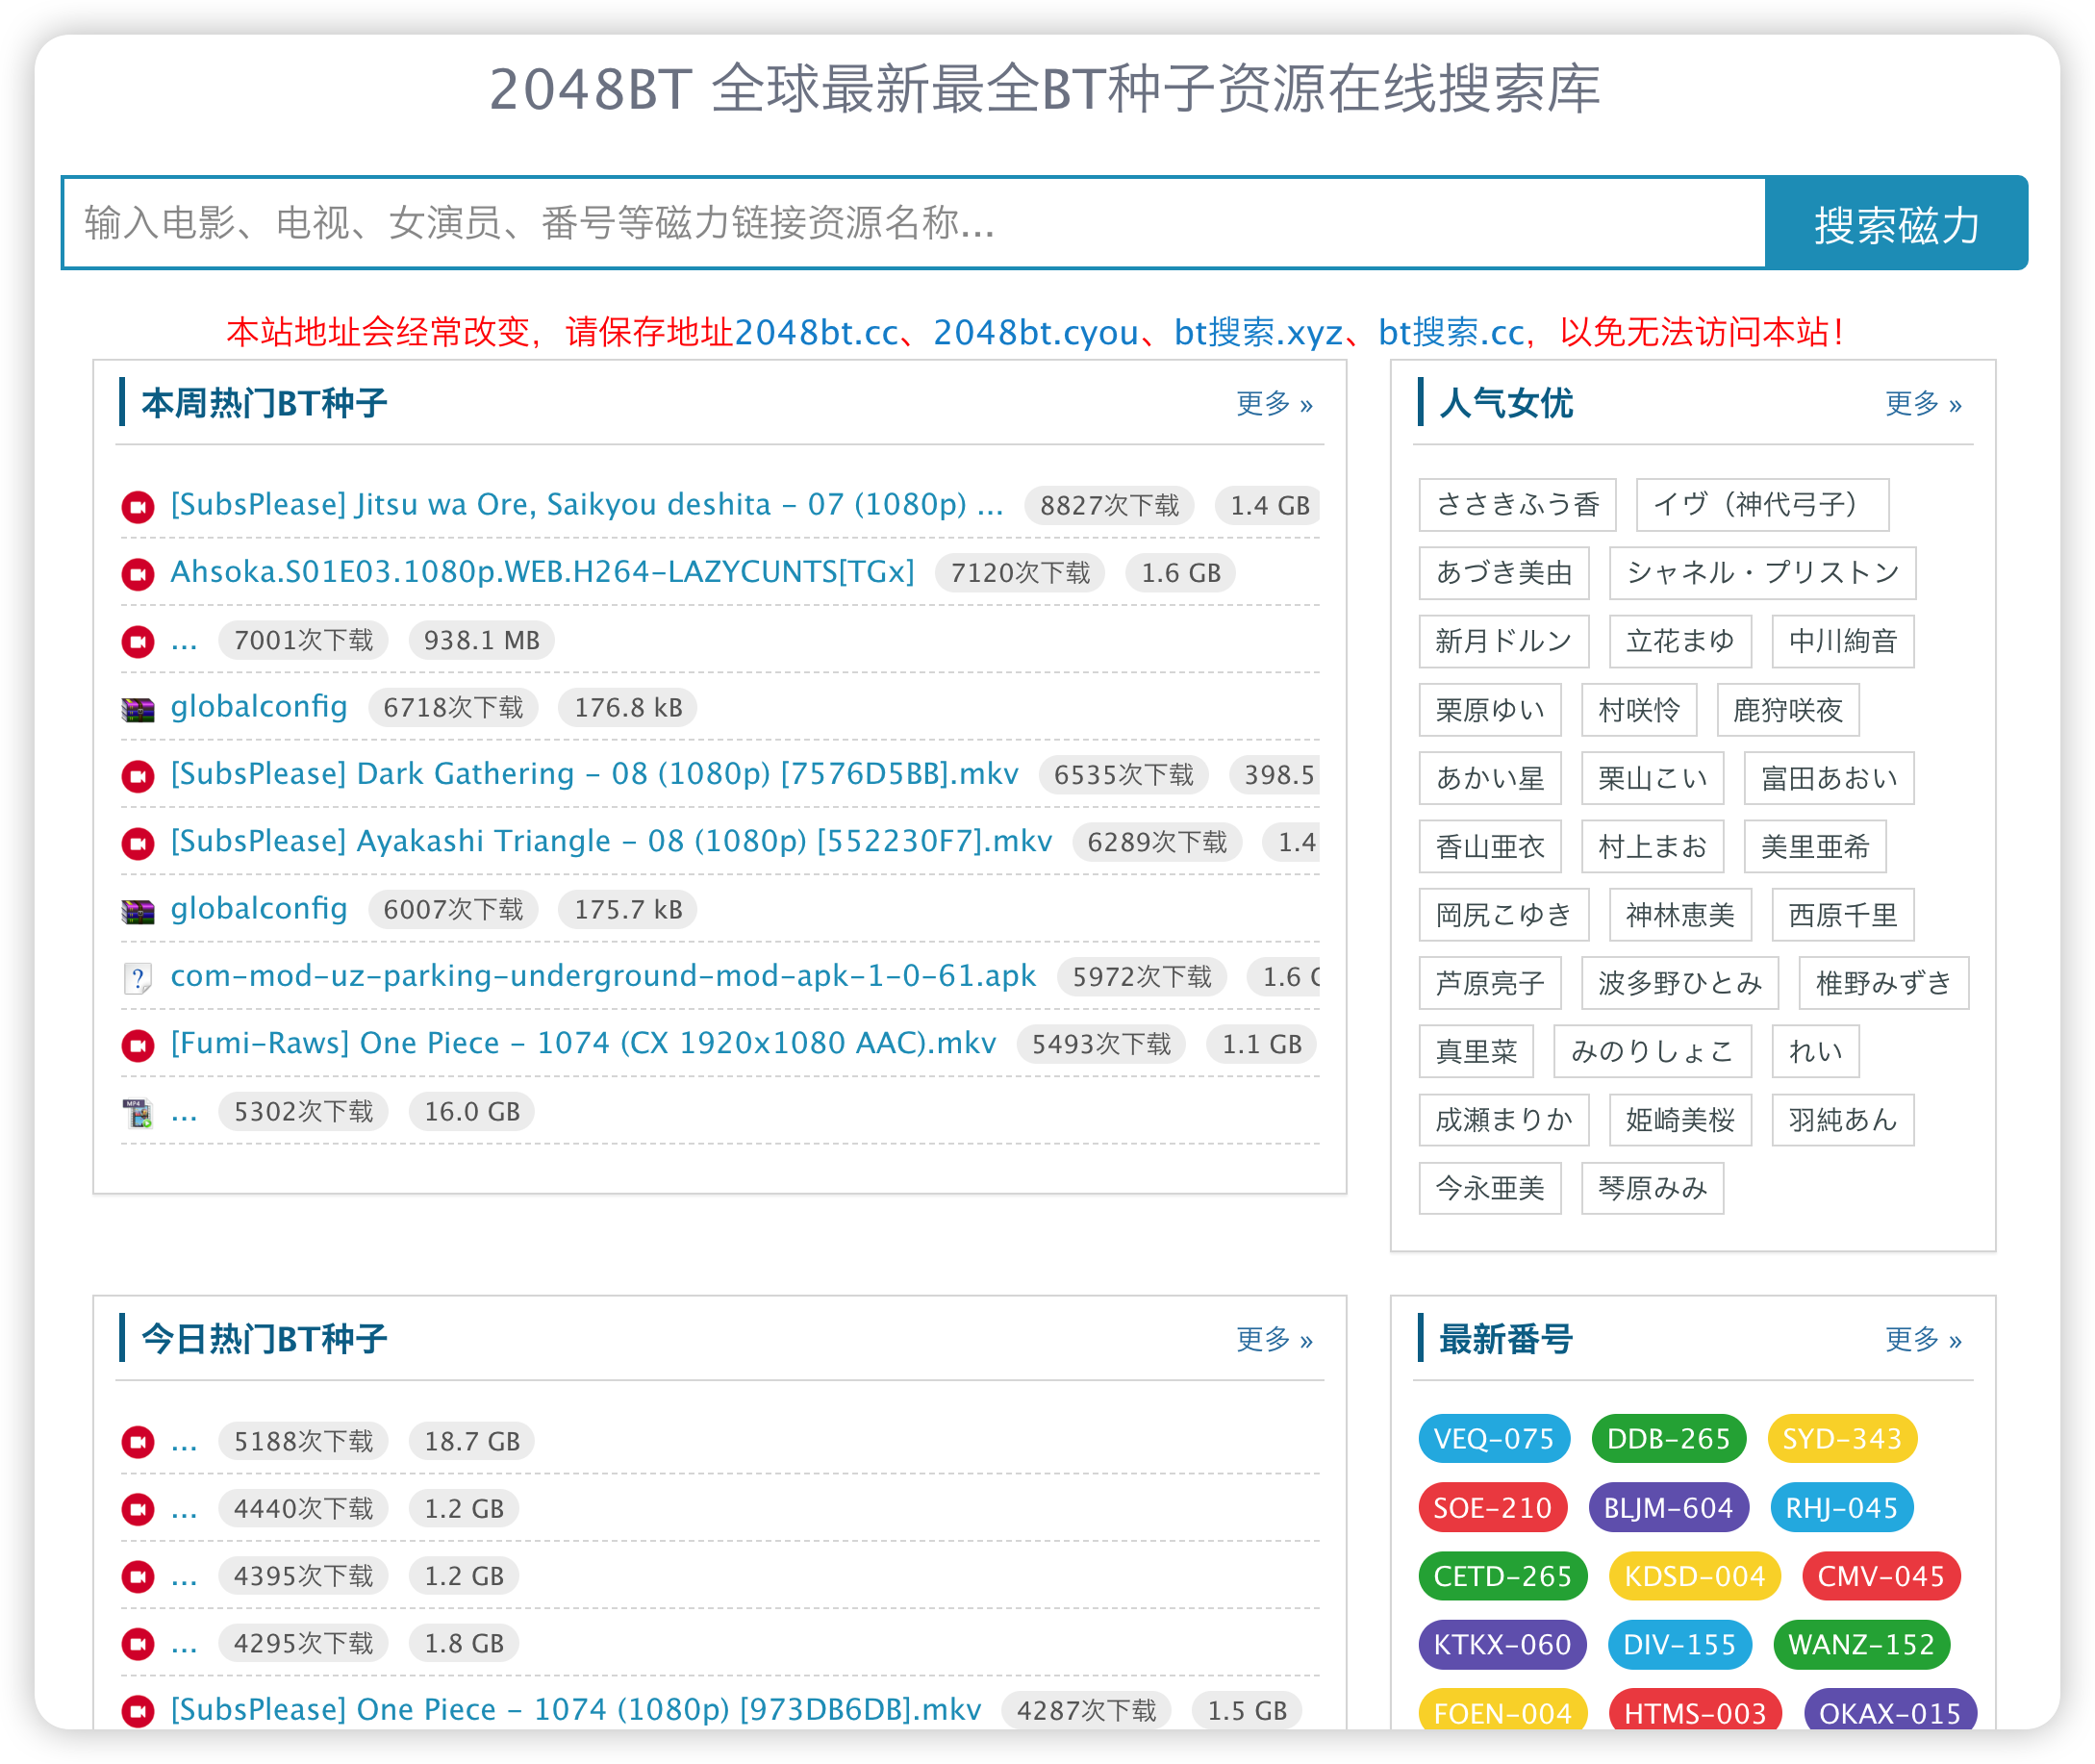
Task: Open 更多 link in 本周热门BT种子 section
Action: pyautogui.click(x=1275, y=403)
